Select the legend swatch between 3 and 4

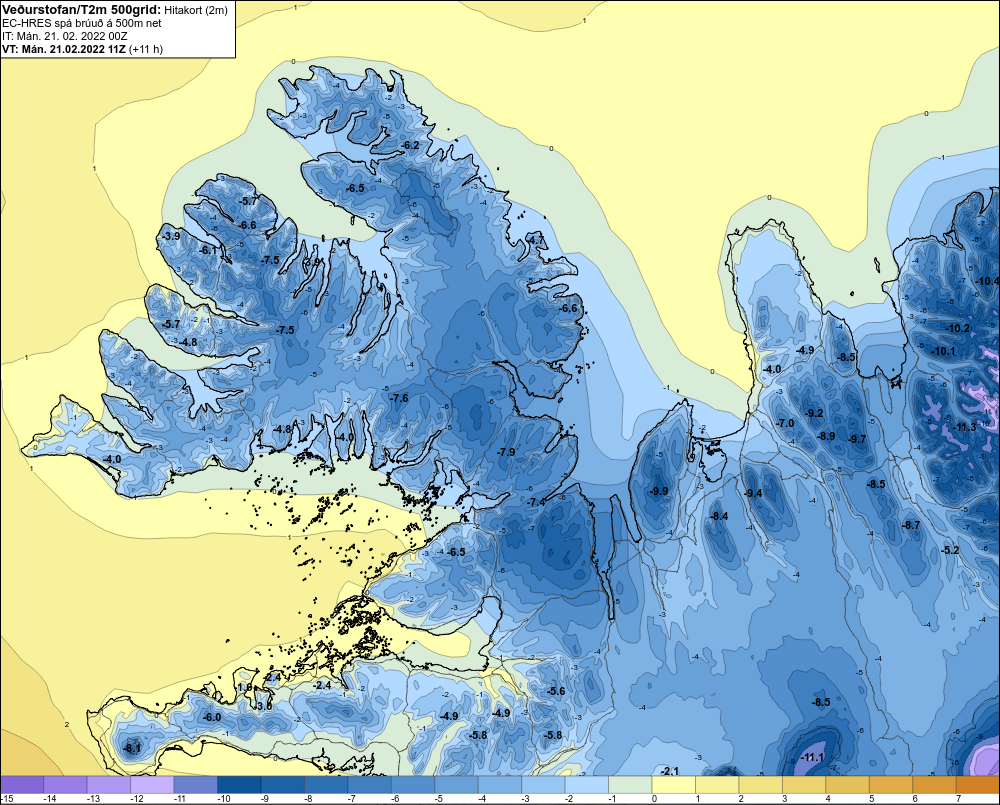pos(804,785)
